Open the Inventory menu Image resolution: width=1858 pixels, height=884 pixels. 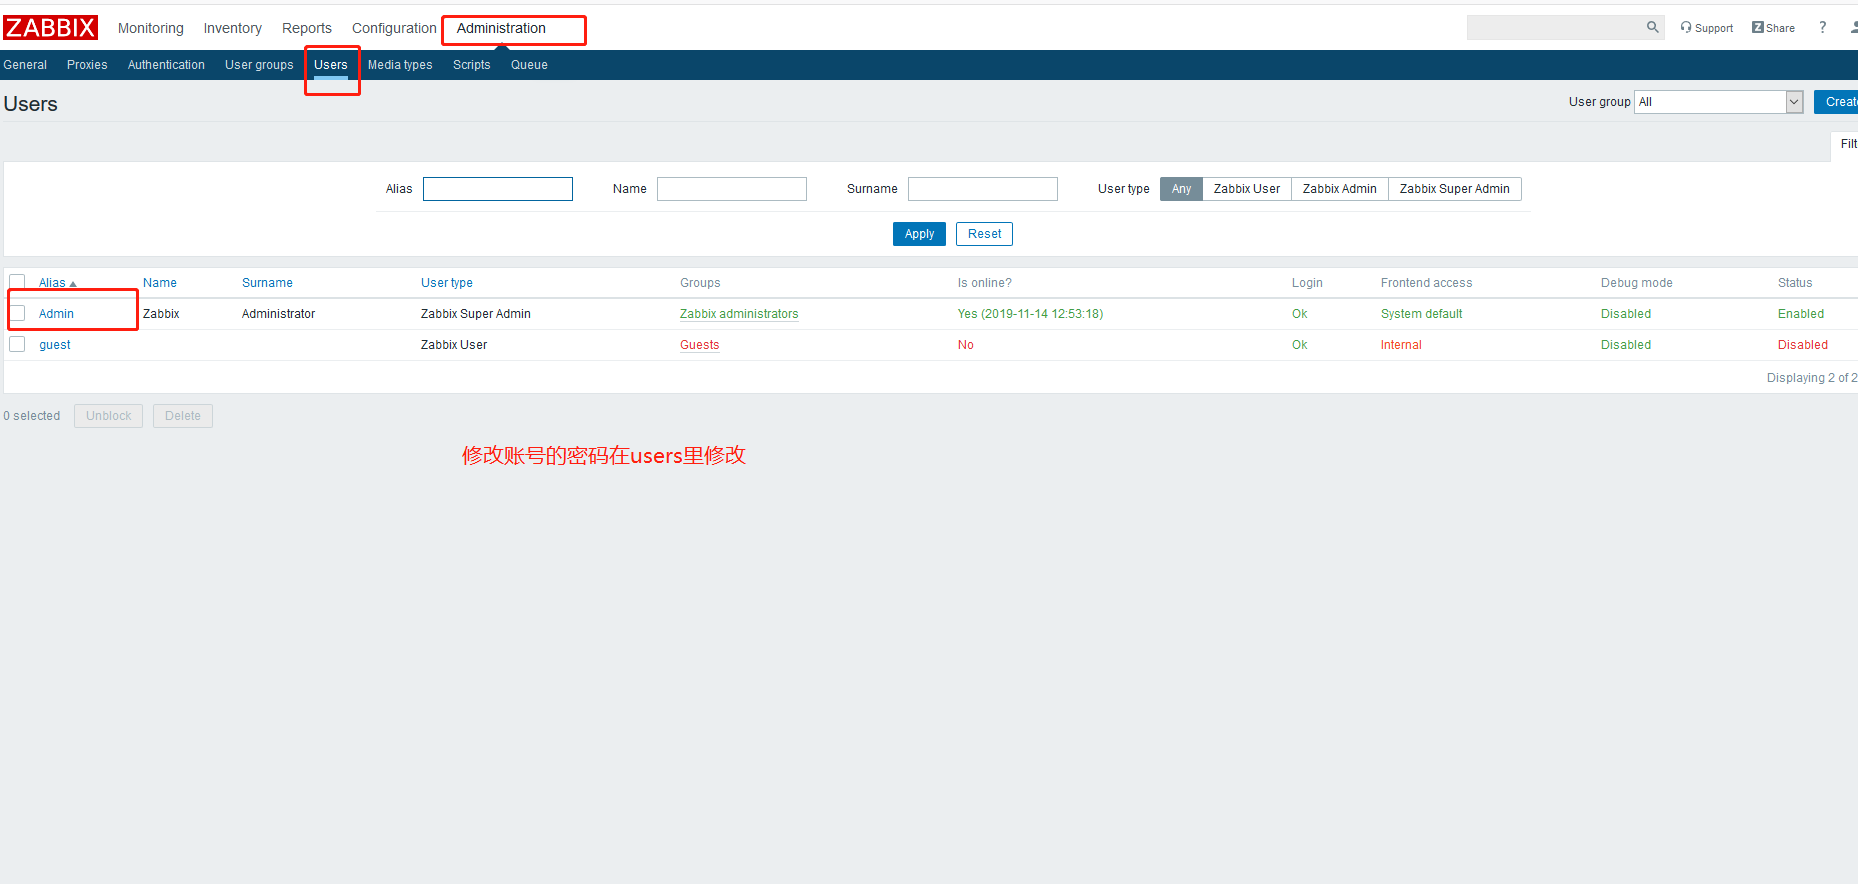coord(233,28)
